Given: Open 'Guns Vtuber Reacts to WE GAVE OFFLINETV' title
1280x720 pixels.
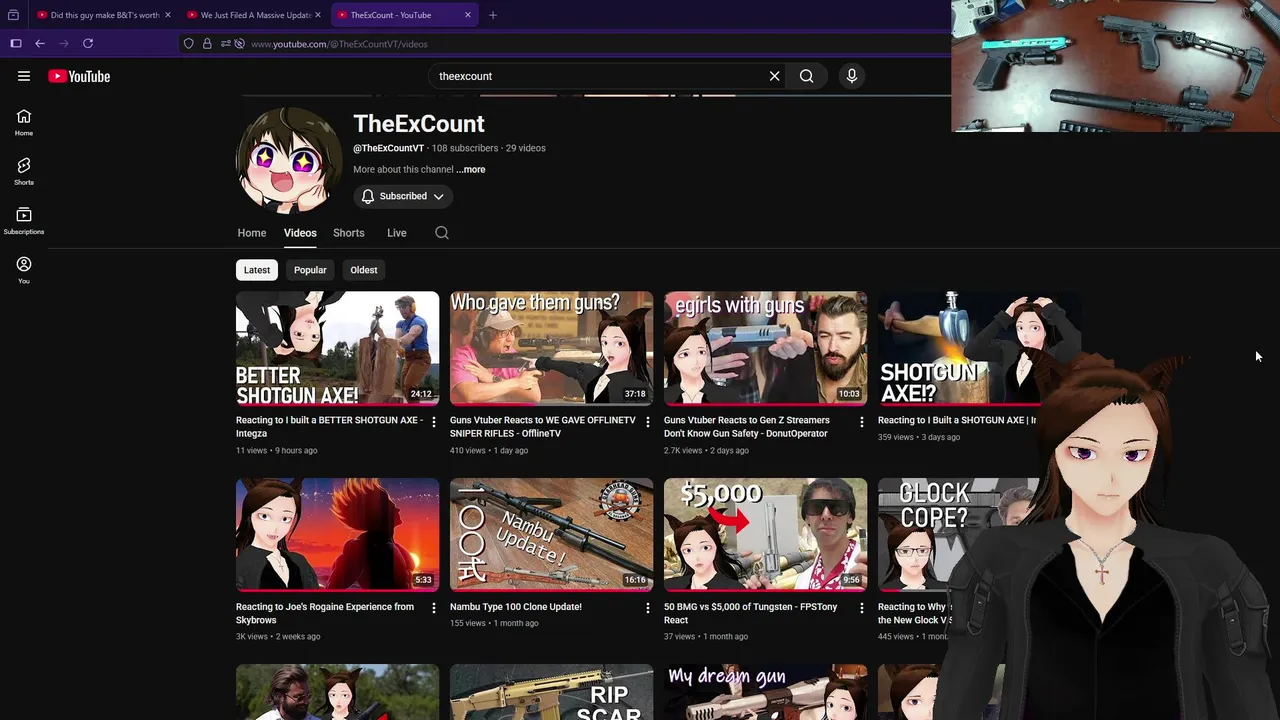Looking at the screenshot, I should click(543, 427).
